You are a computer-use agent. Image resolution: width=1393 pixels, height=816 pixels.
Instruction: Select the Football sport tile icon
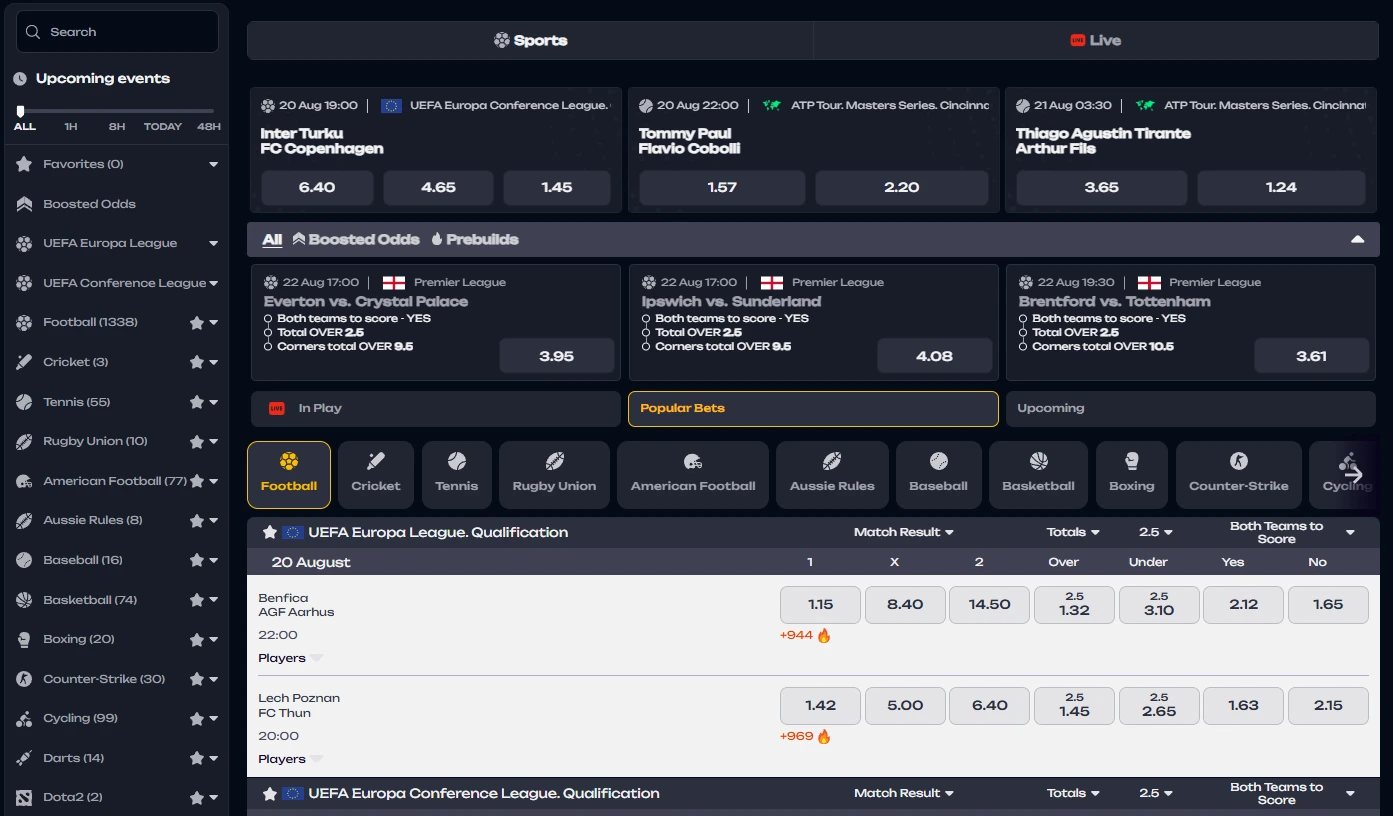(289, 462)
